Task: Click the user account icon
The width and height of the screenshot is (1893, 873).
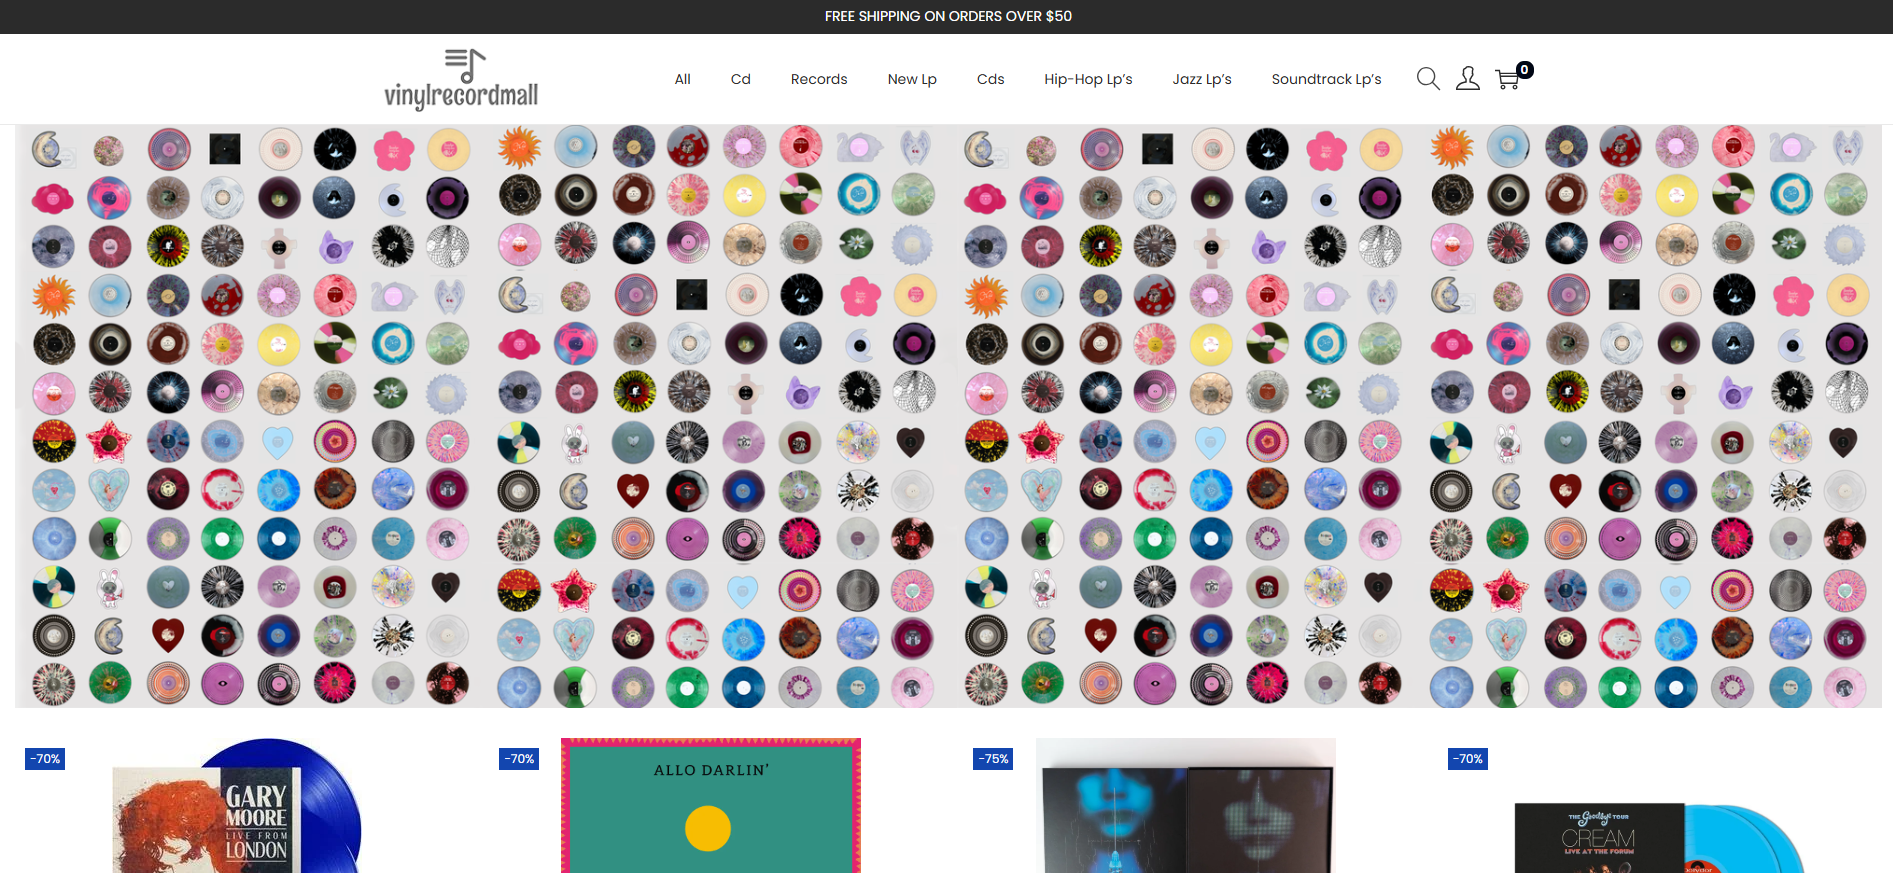Action: coord(1467,79)
